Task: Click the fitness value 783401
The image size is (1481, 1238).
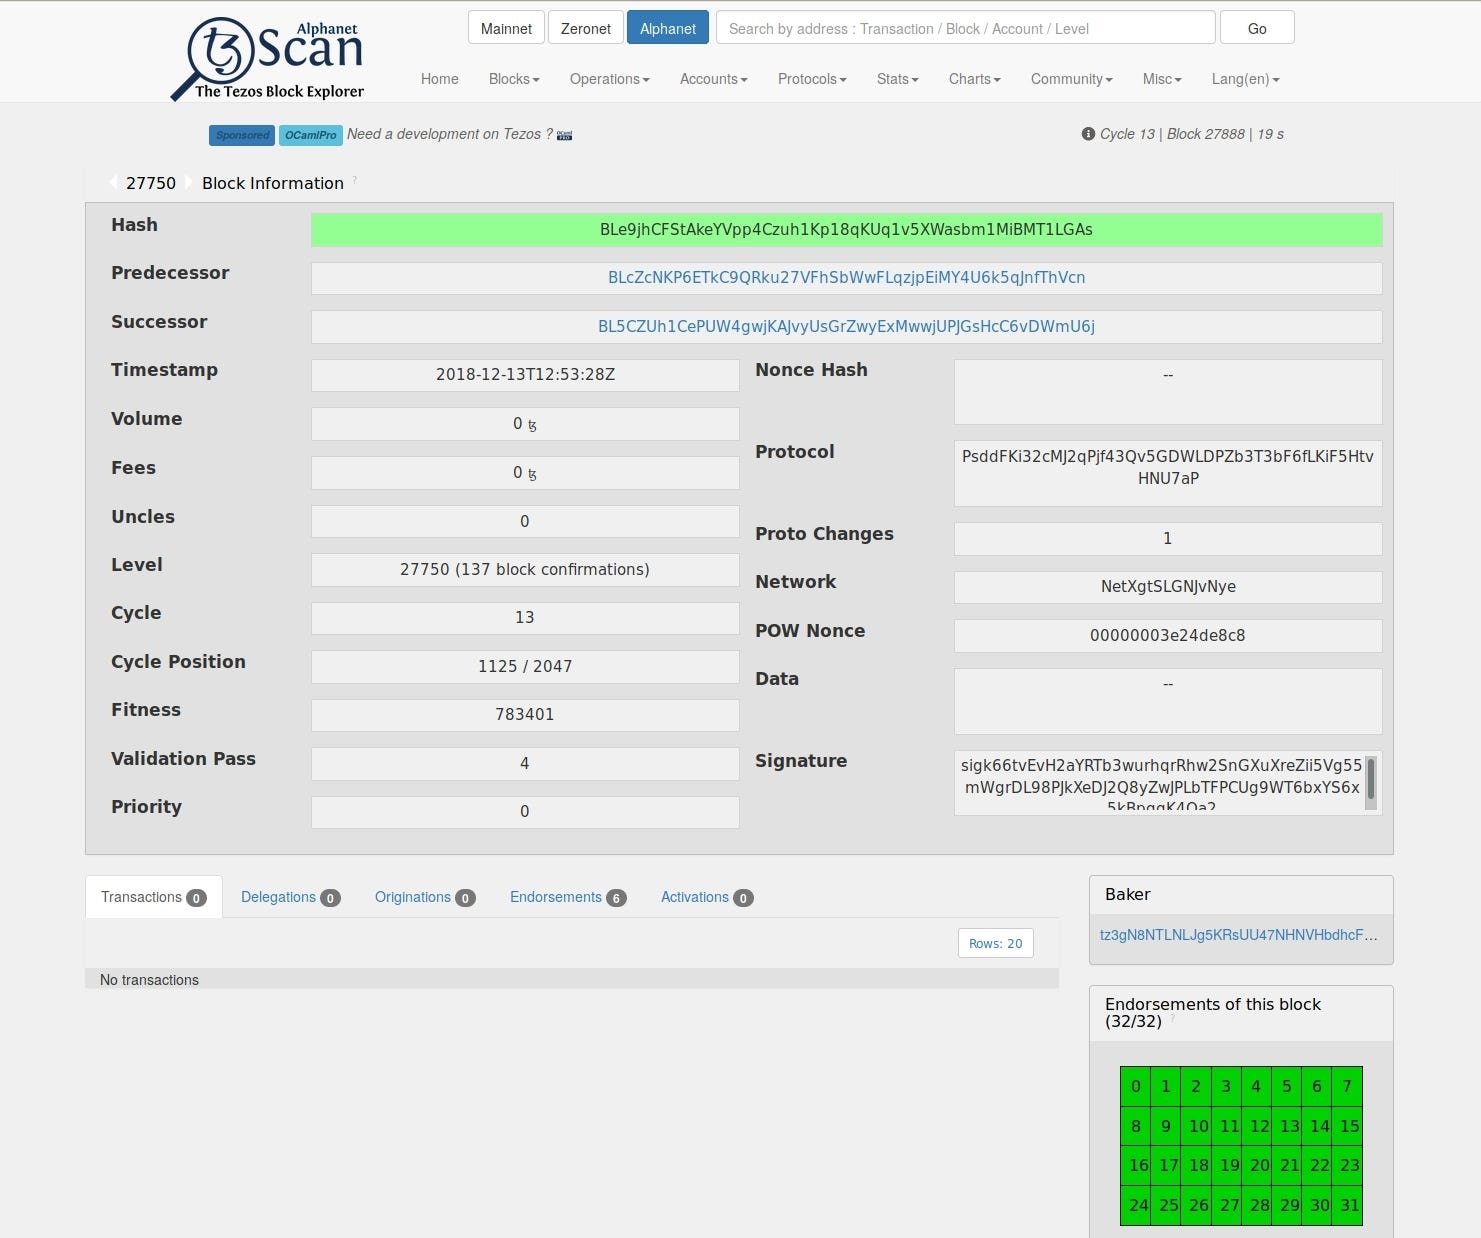Action: 525,715
